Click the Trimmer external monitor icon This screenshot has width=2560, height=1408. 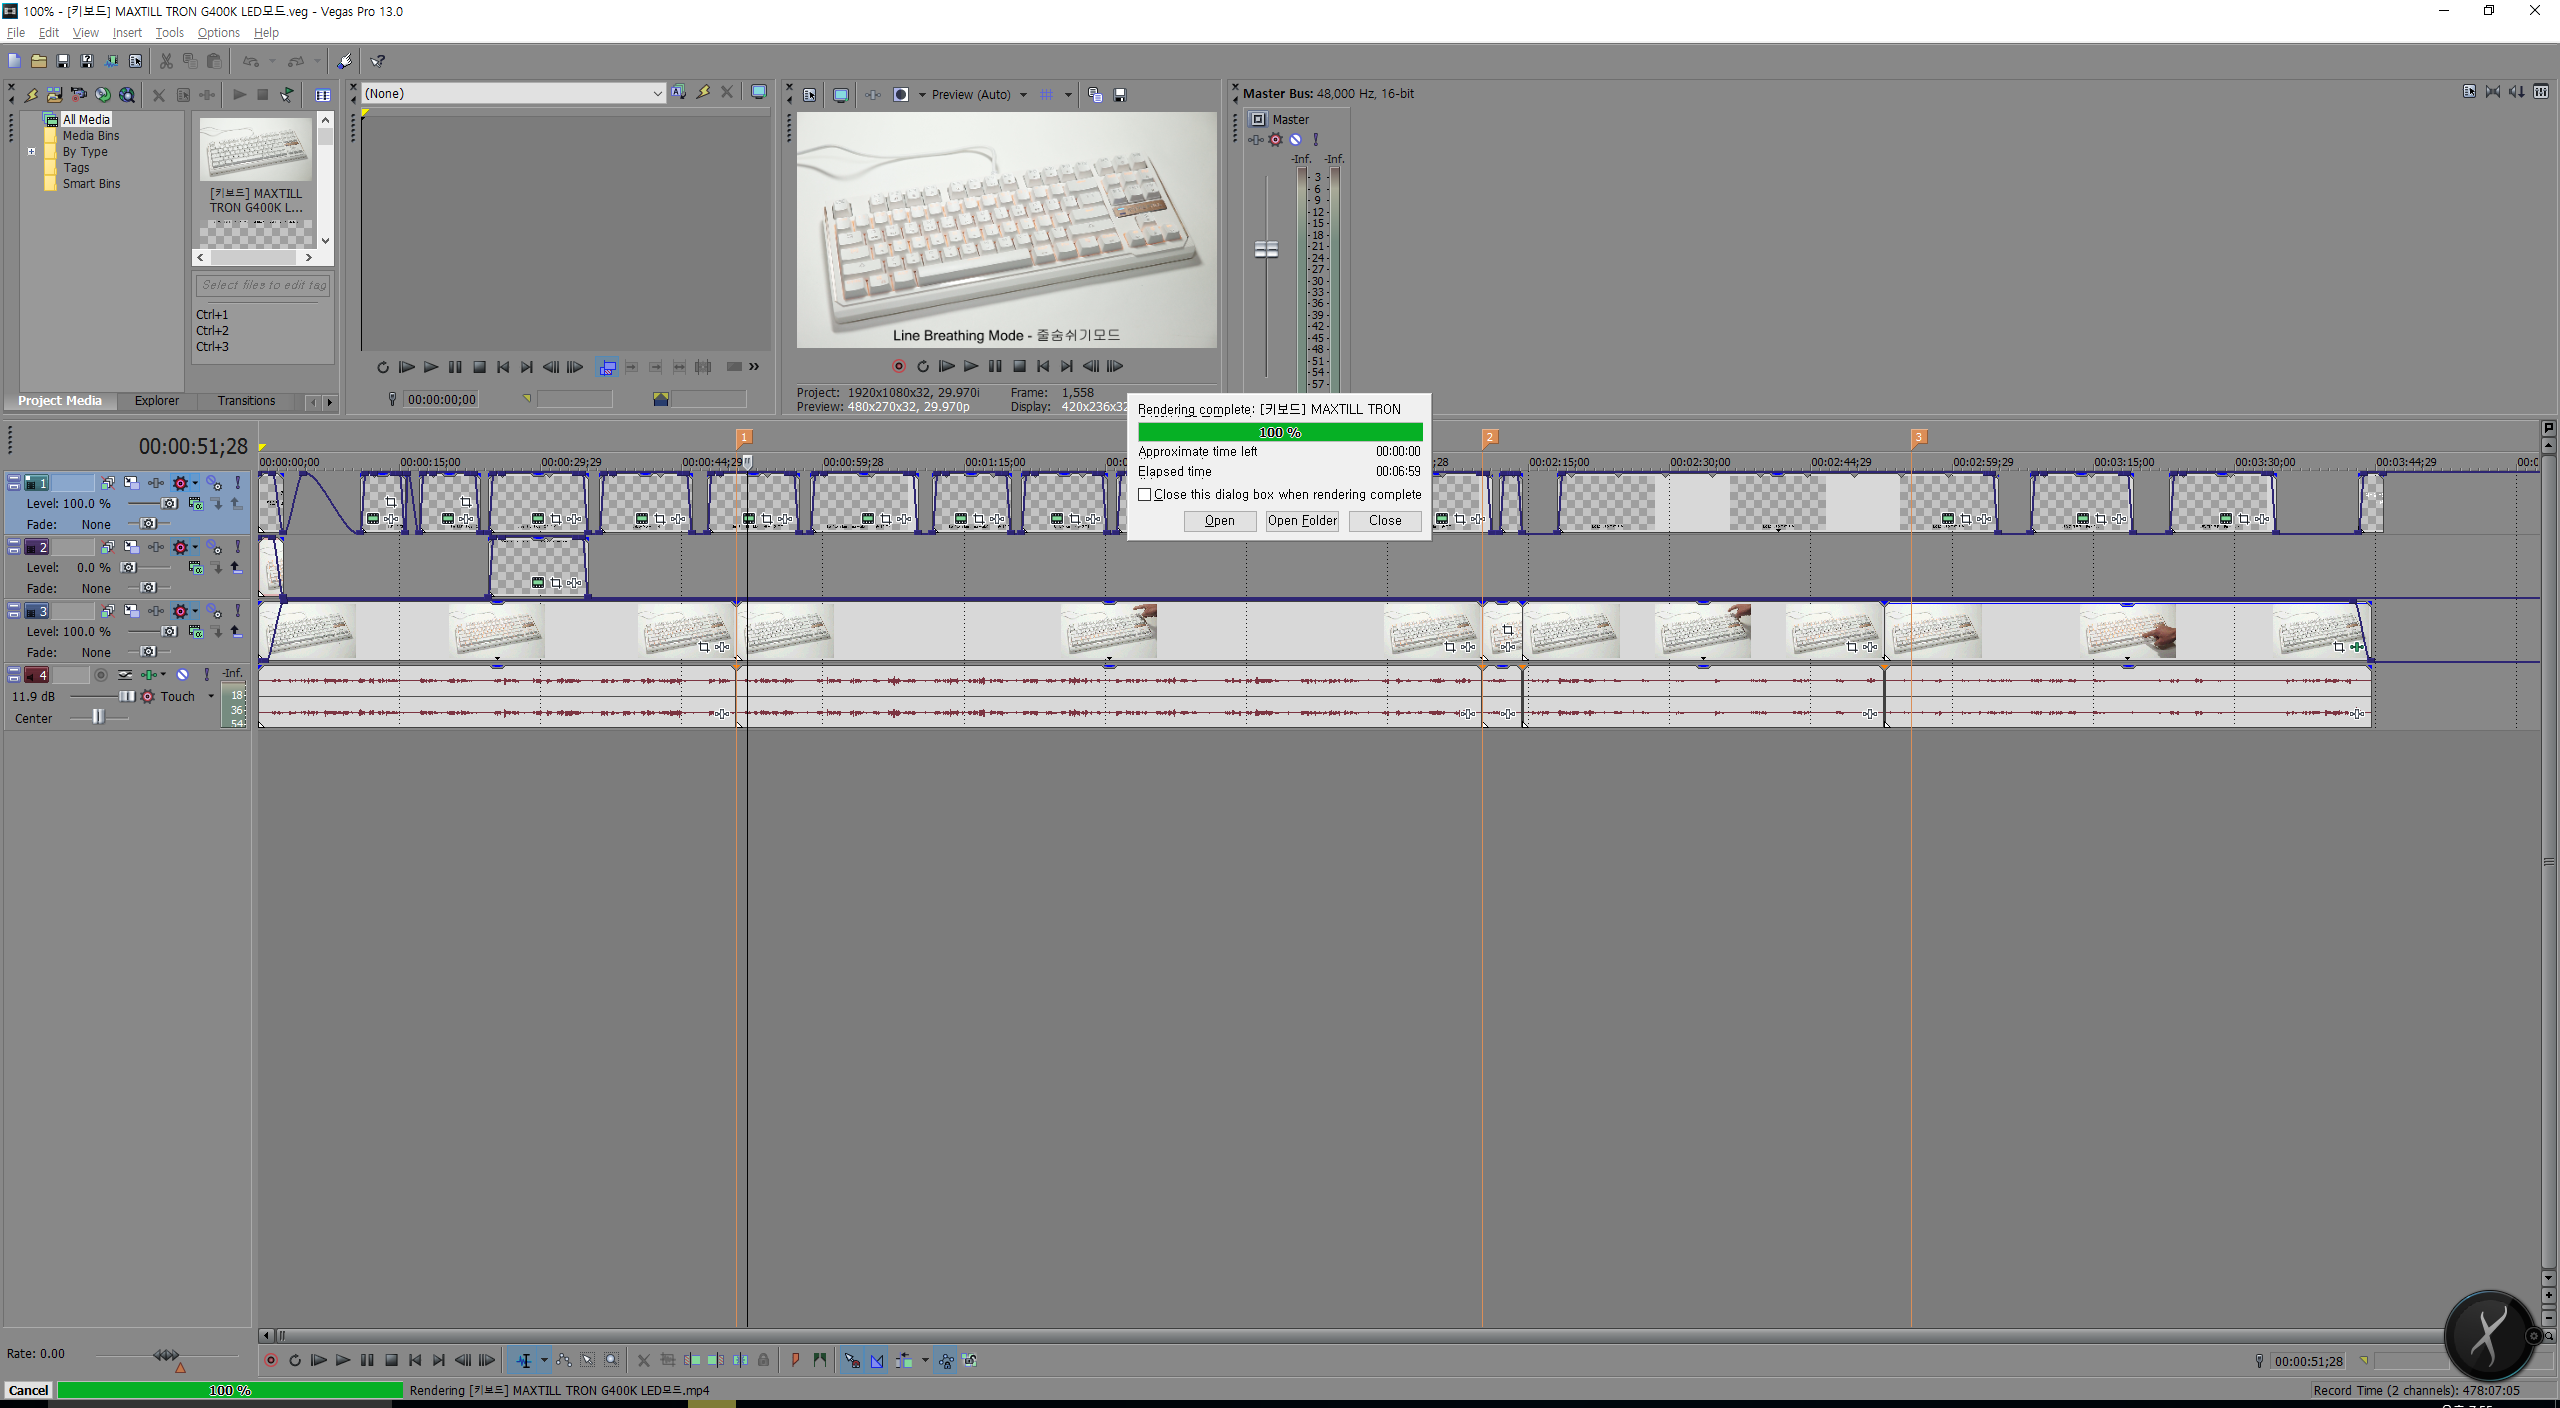click(759, 92)
